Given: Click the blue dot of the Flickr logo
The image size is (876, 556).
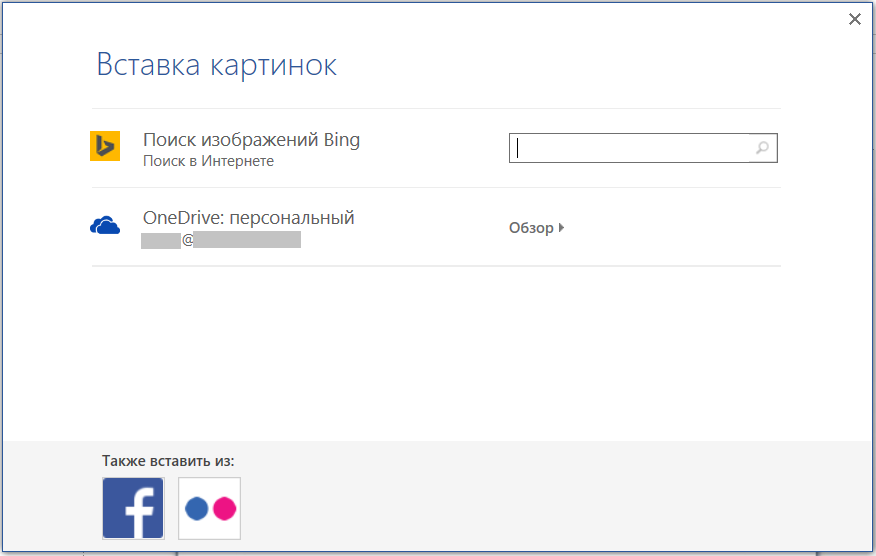Looking at the screenshot, I should coord(197,509).
